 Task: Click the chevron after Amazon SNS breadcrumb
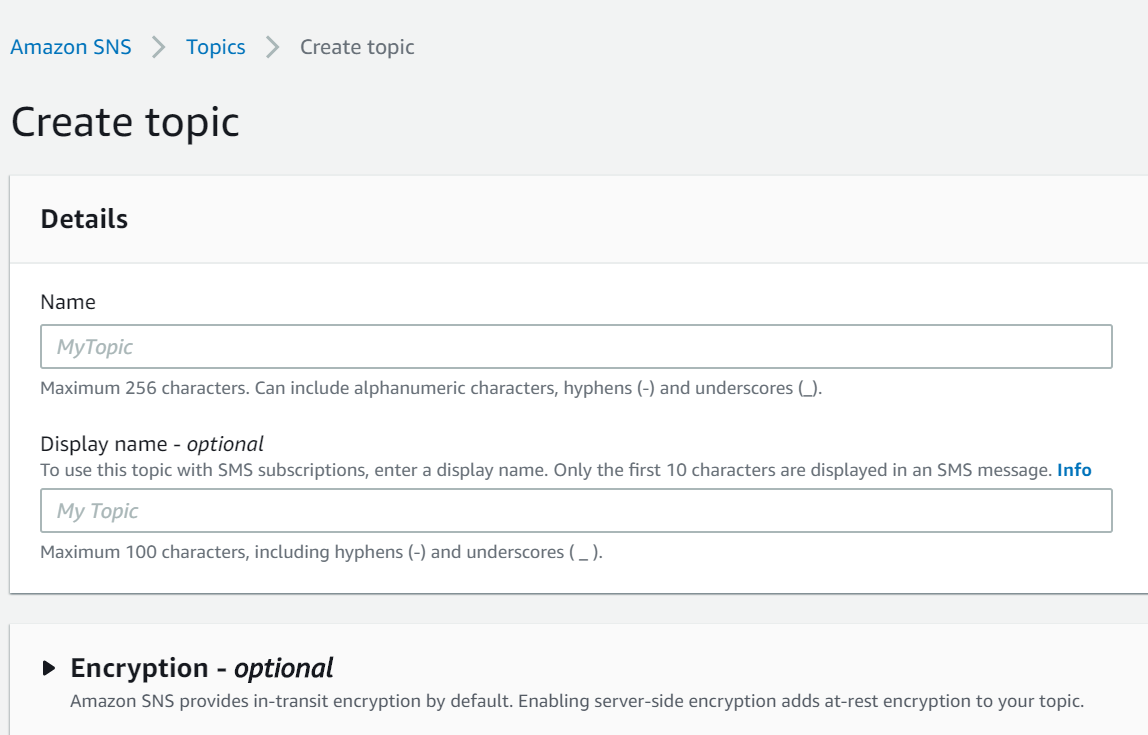(159, 47)
